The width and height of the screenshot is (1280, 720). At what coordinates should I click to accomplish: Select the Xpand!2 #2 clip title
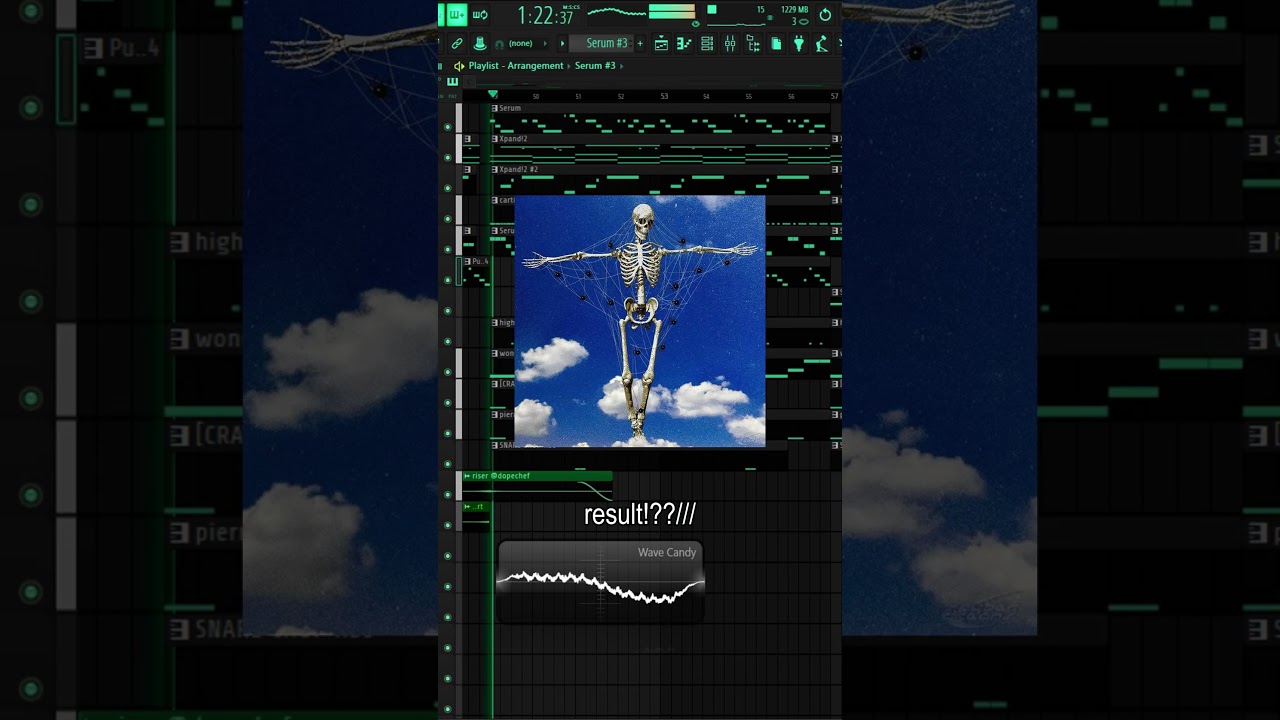pyautogui.click(x=519, y=170)
